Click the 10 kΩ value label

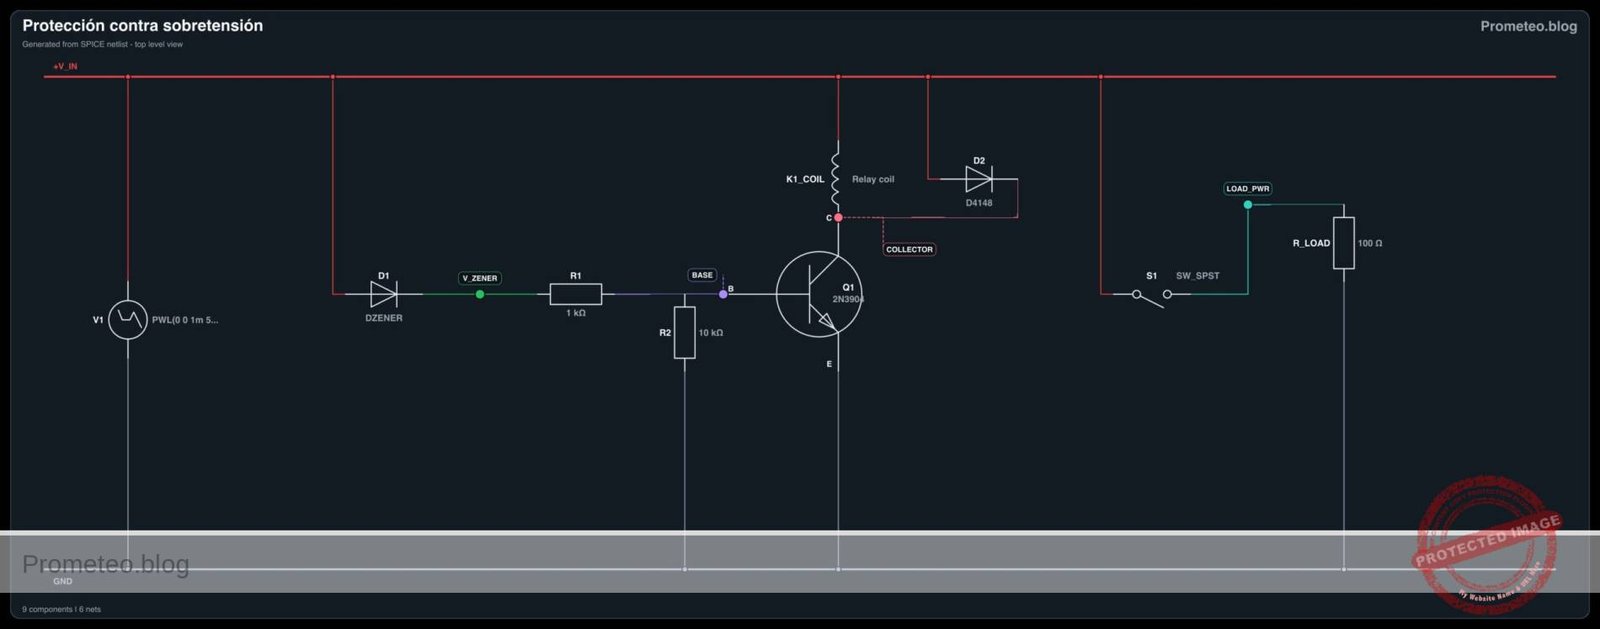click(x=711, y=333)
